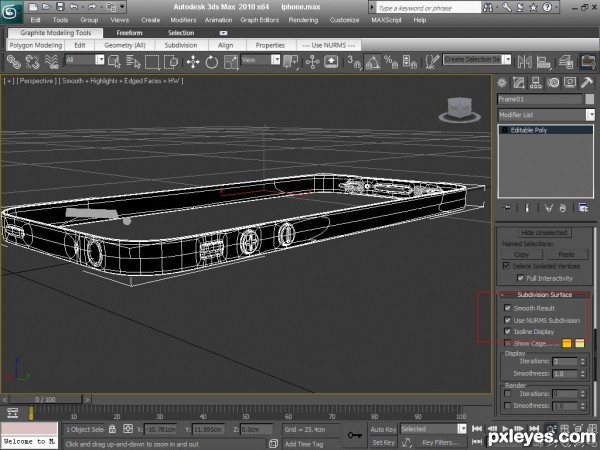This screenshot has width=600, height=450.
Task: Open the Layer Manager icon
Action: [566, 62]
